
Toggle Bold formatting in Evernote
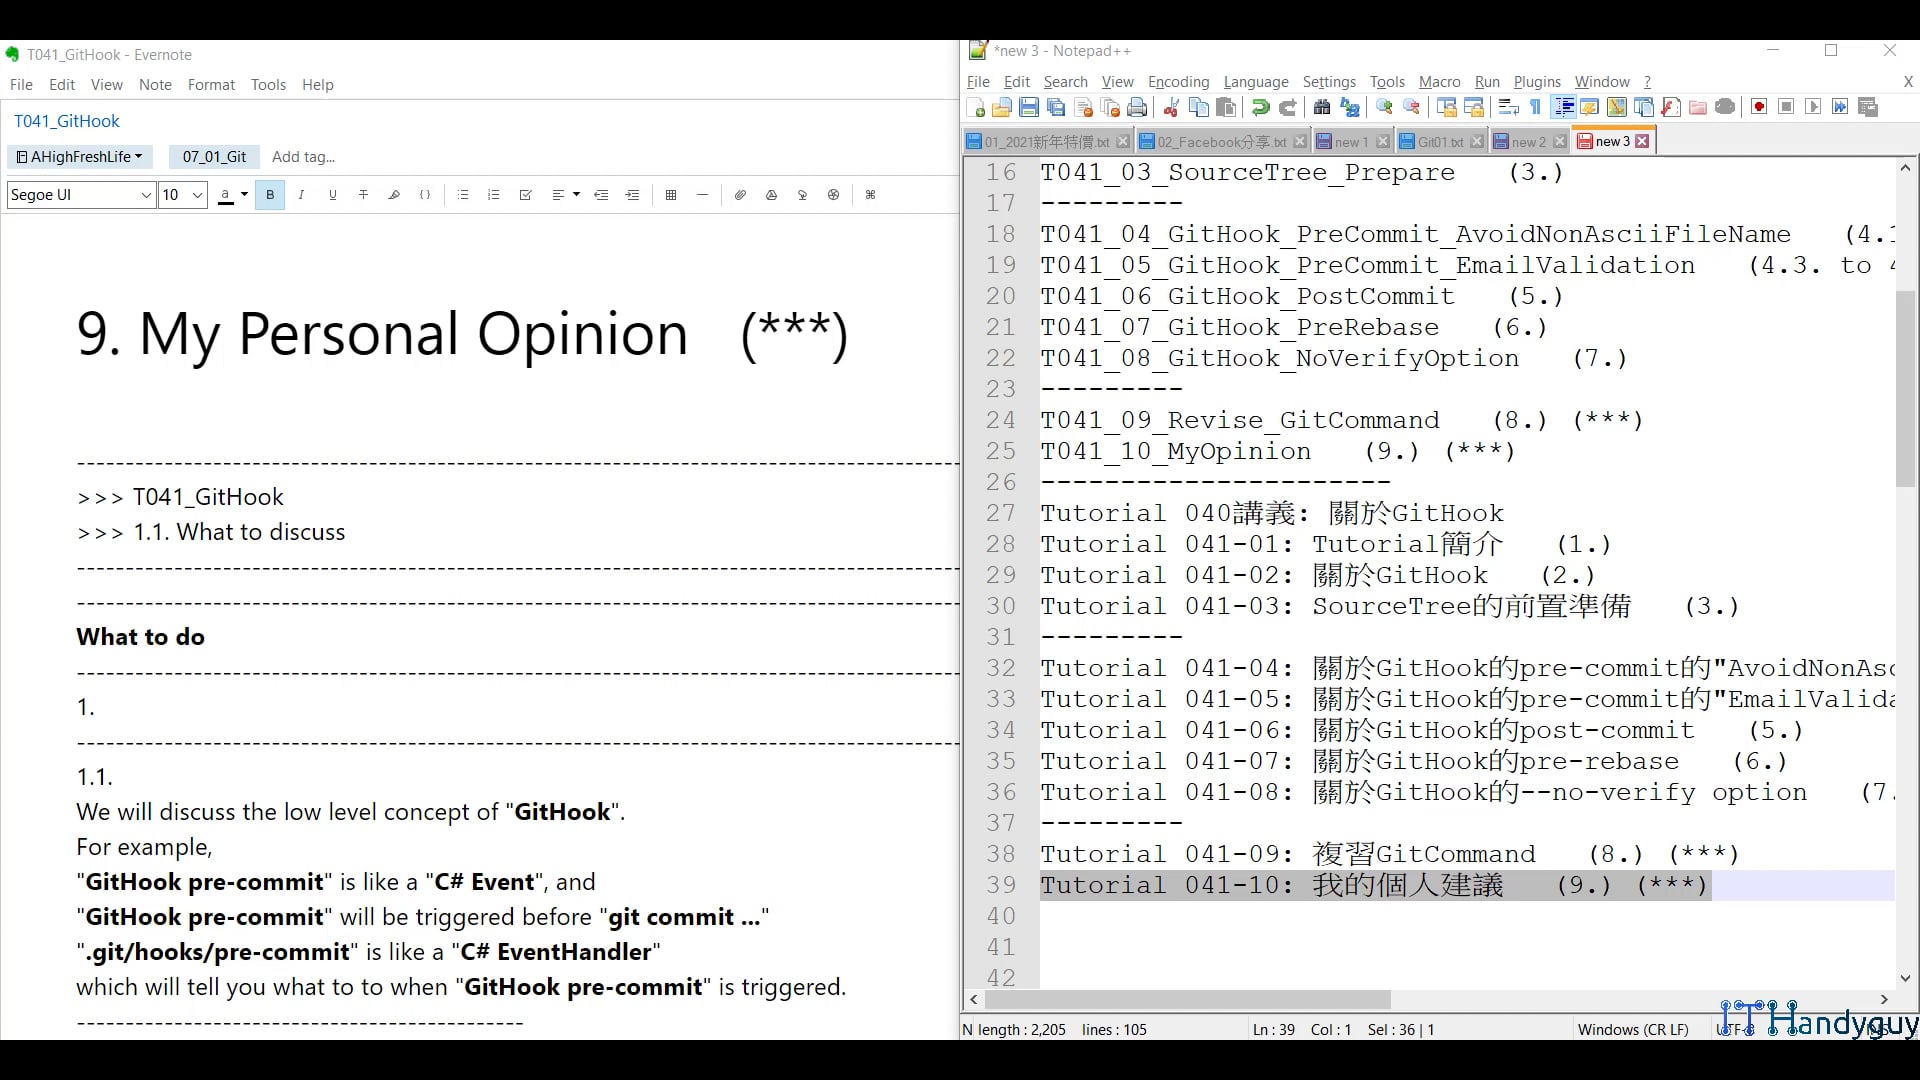270,195
